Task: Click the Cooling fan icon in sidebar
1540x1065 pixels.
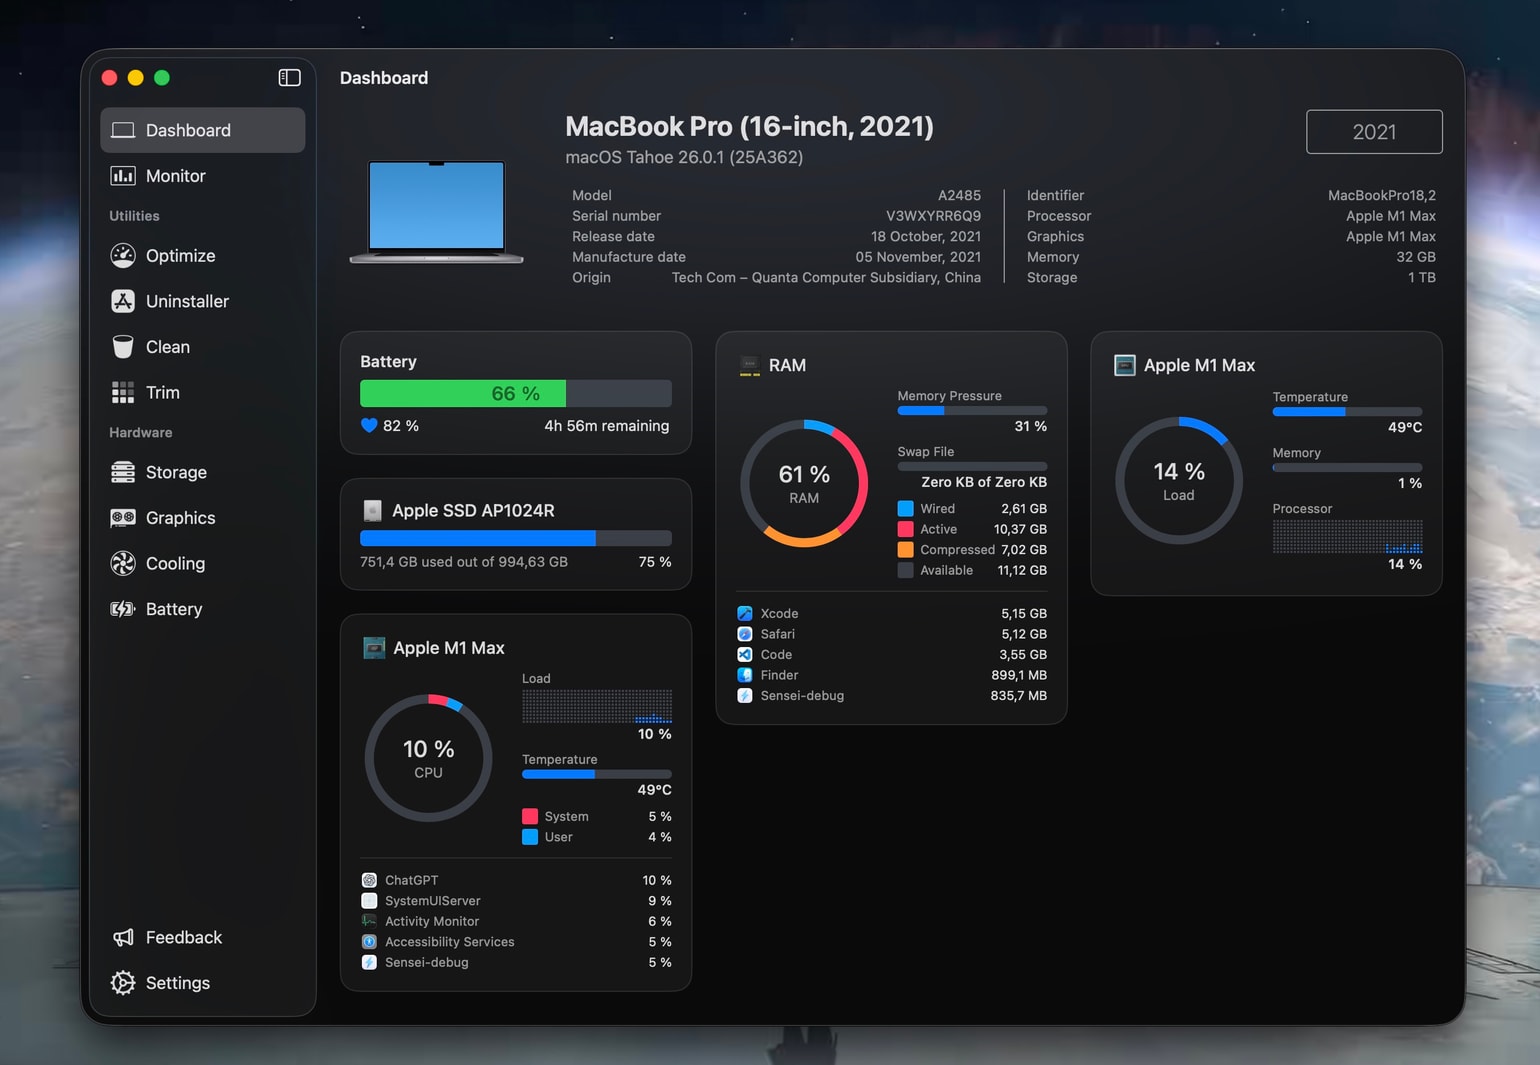Action: (123, 563)
